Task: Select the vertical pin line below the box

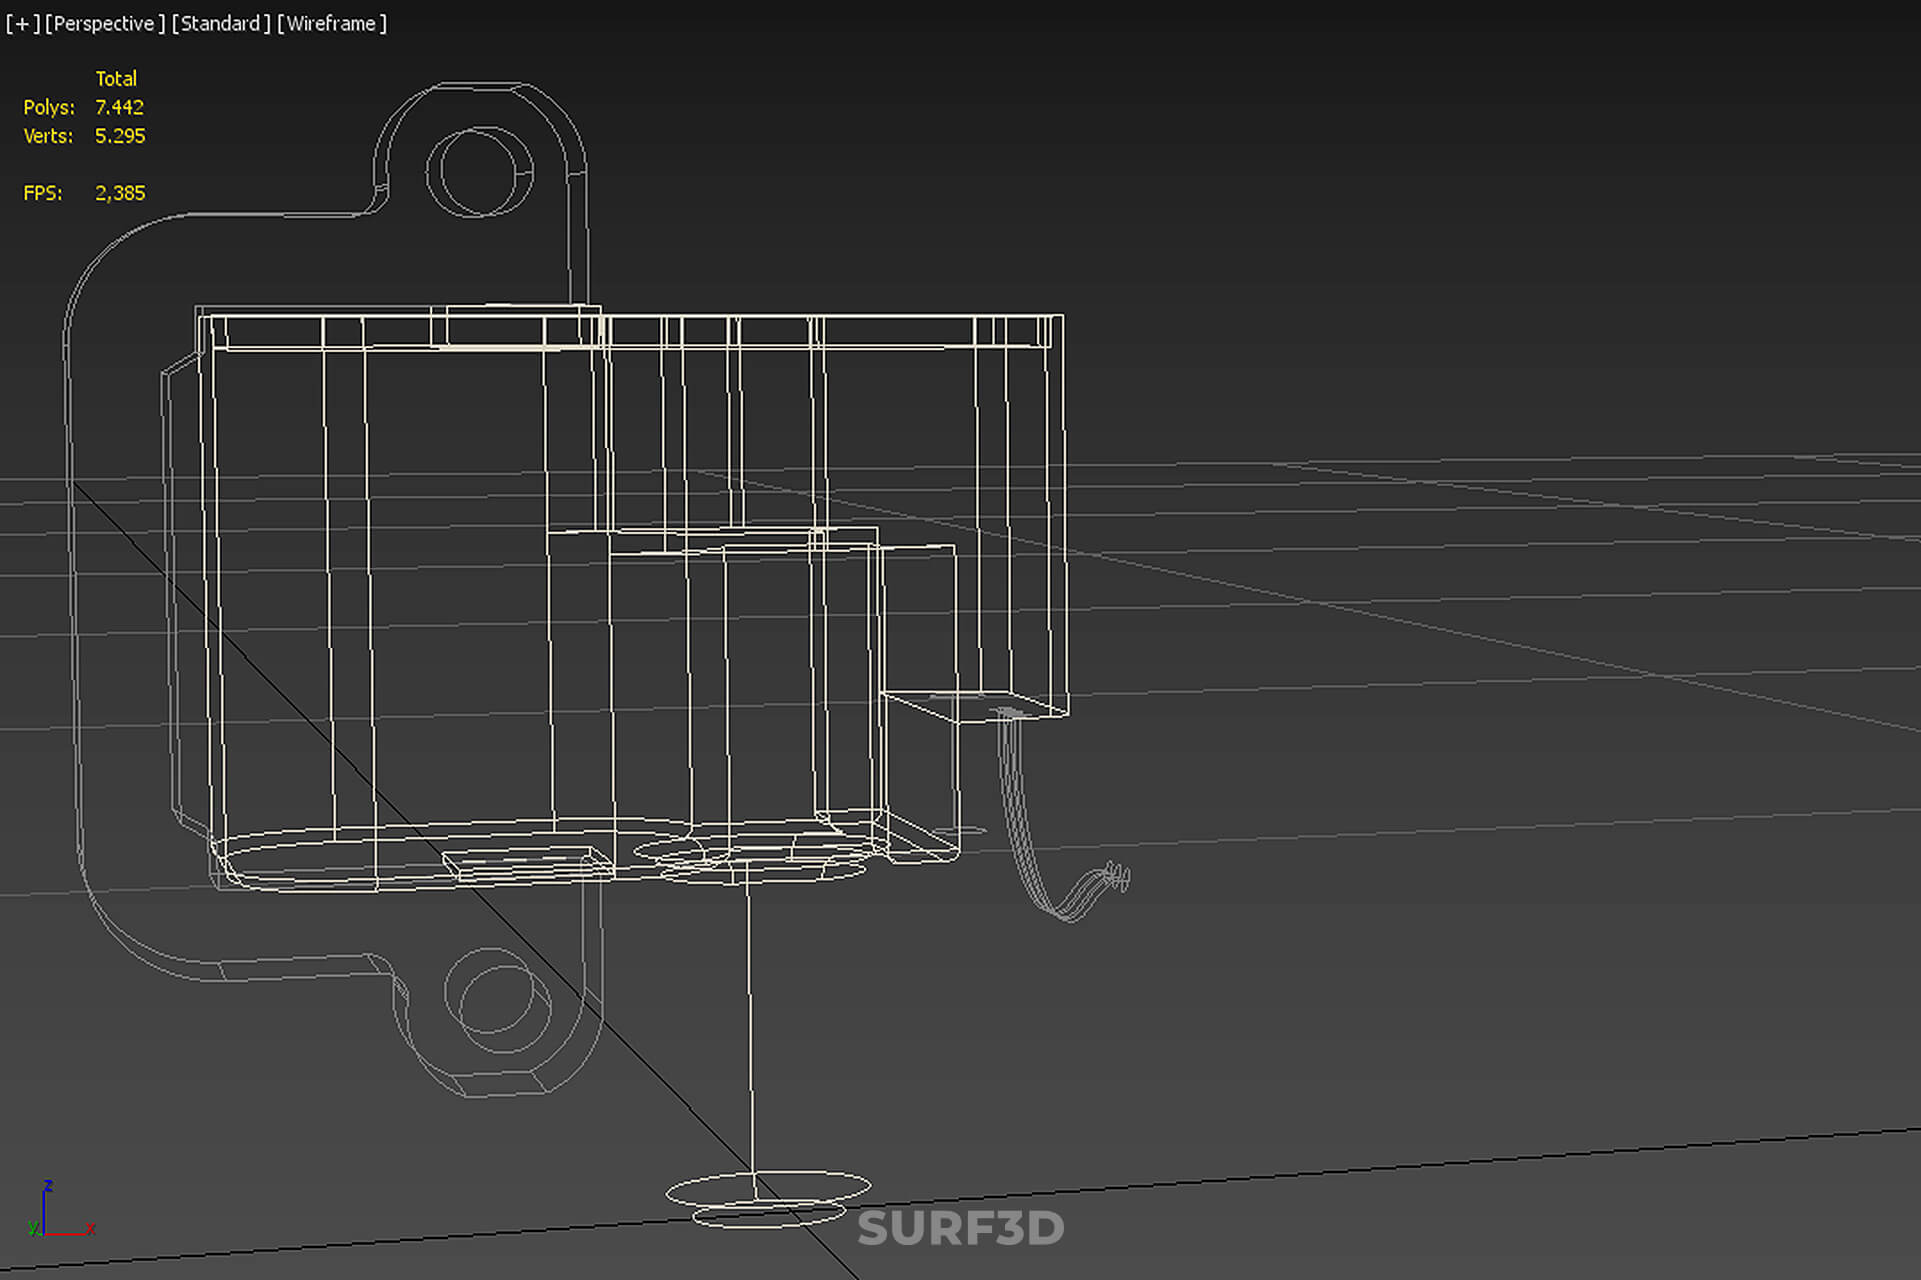Action: click(x=750, y=1025)
